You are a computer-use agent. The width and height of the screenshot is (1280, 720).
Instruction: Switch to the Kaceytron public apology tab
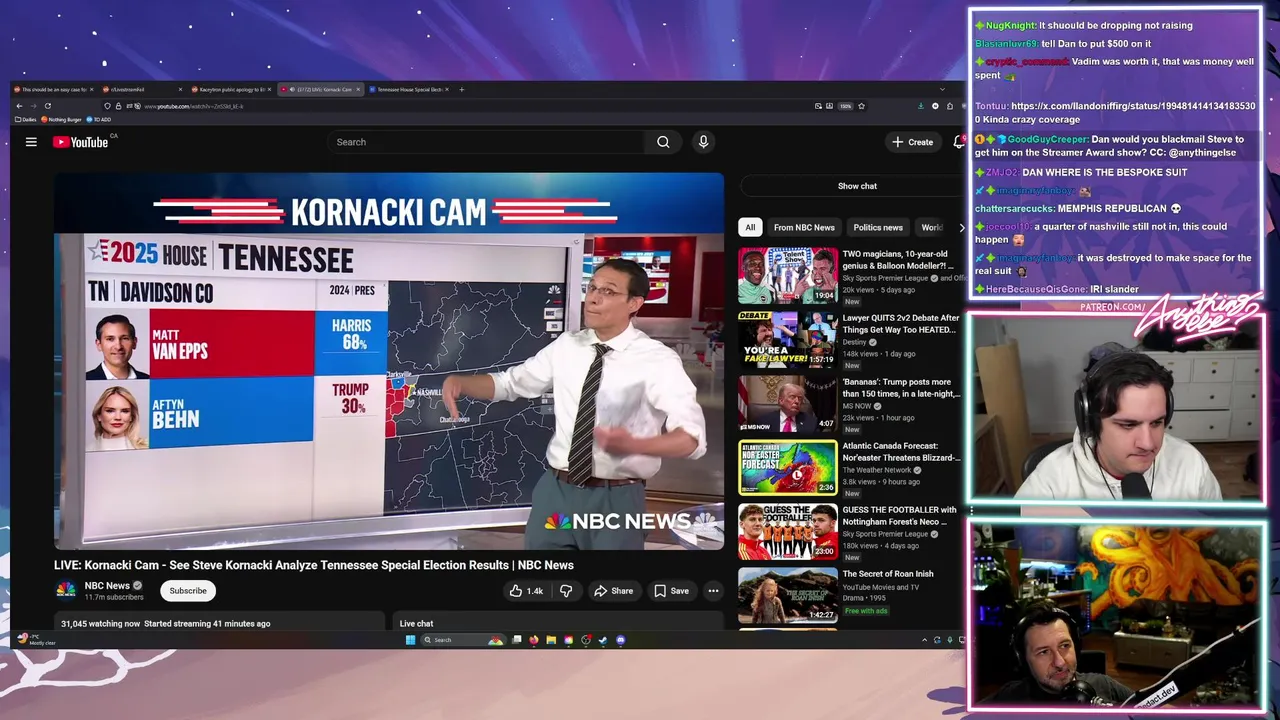coord(231,89)
